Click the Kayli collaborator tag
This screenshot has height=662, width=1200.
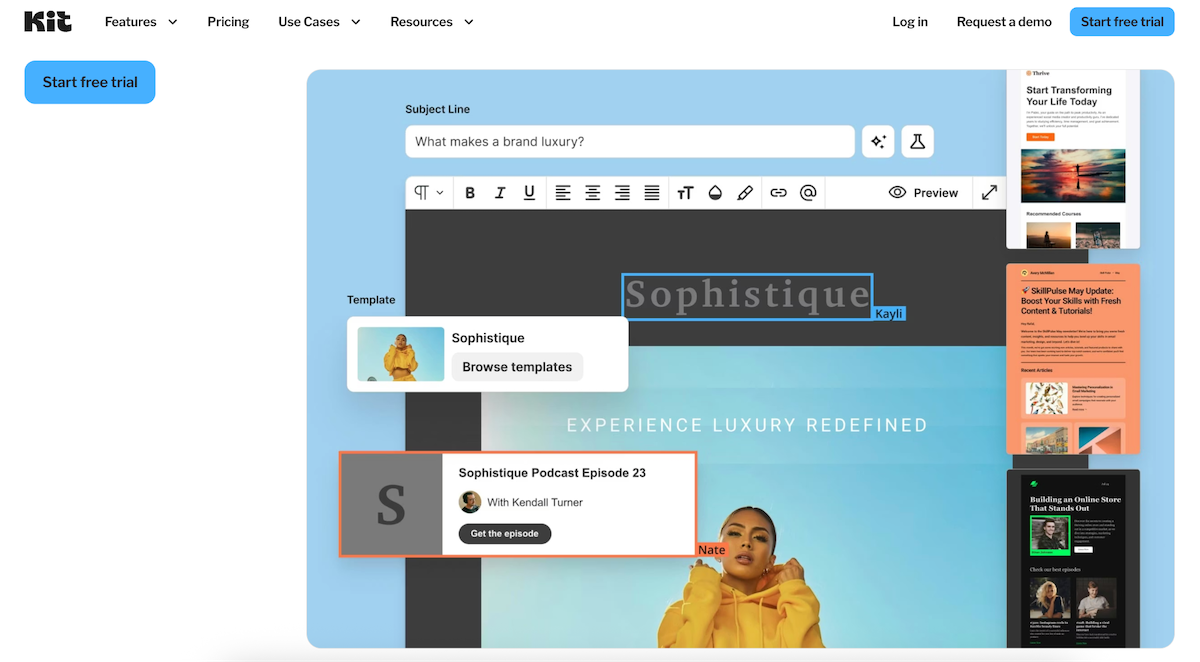889,314
